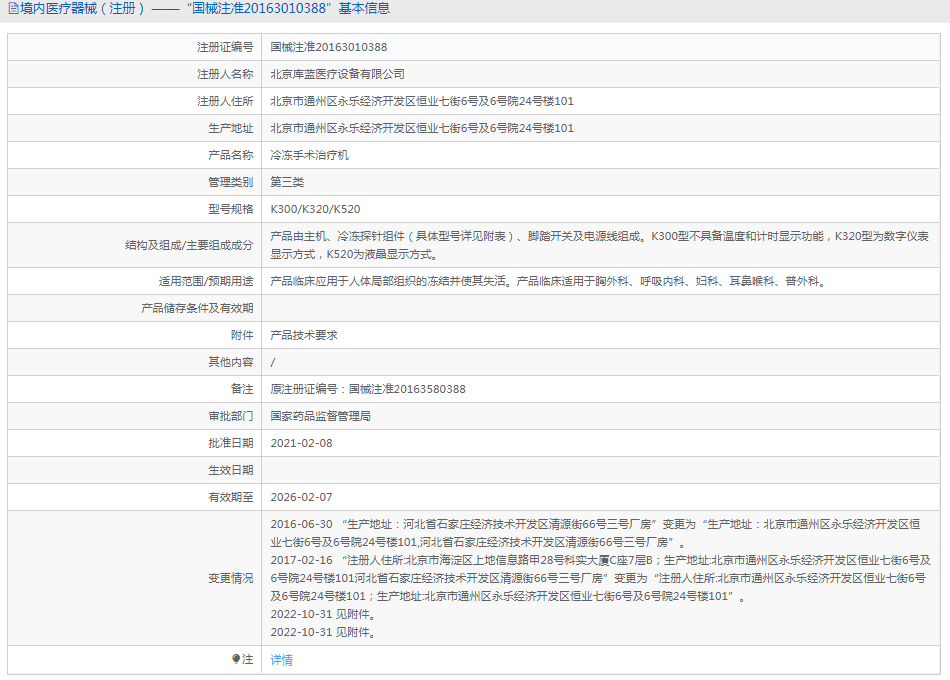Click the 结构及组成/主要组成成分 row label
Image resolution: width=950 pixels, height=680 pixels.
[189, 245]
